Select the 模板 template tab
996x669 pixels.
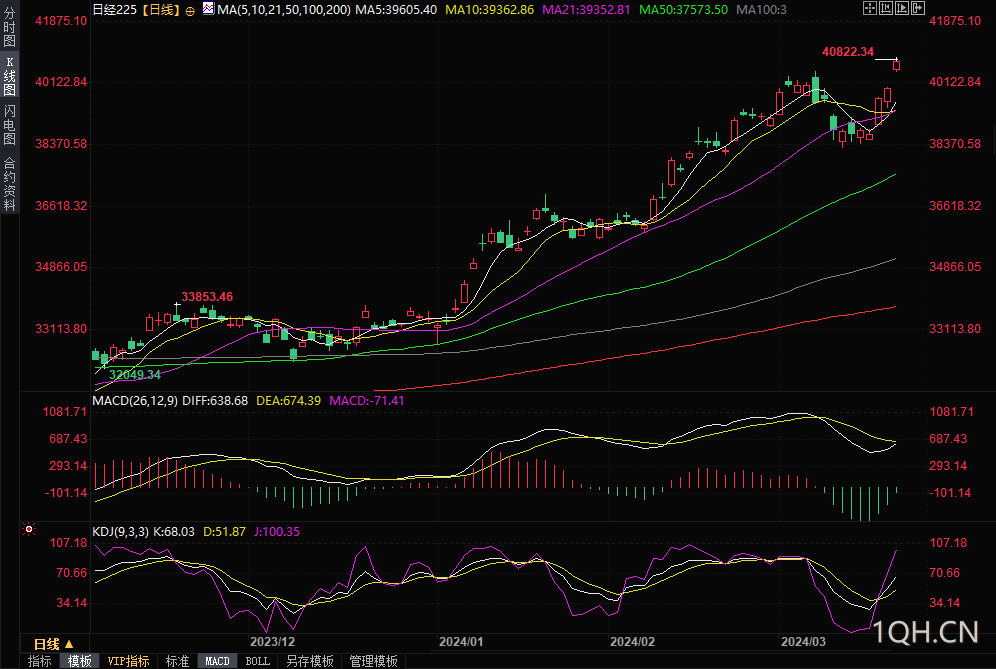(80, 661)
